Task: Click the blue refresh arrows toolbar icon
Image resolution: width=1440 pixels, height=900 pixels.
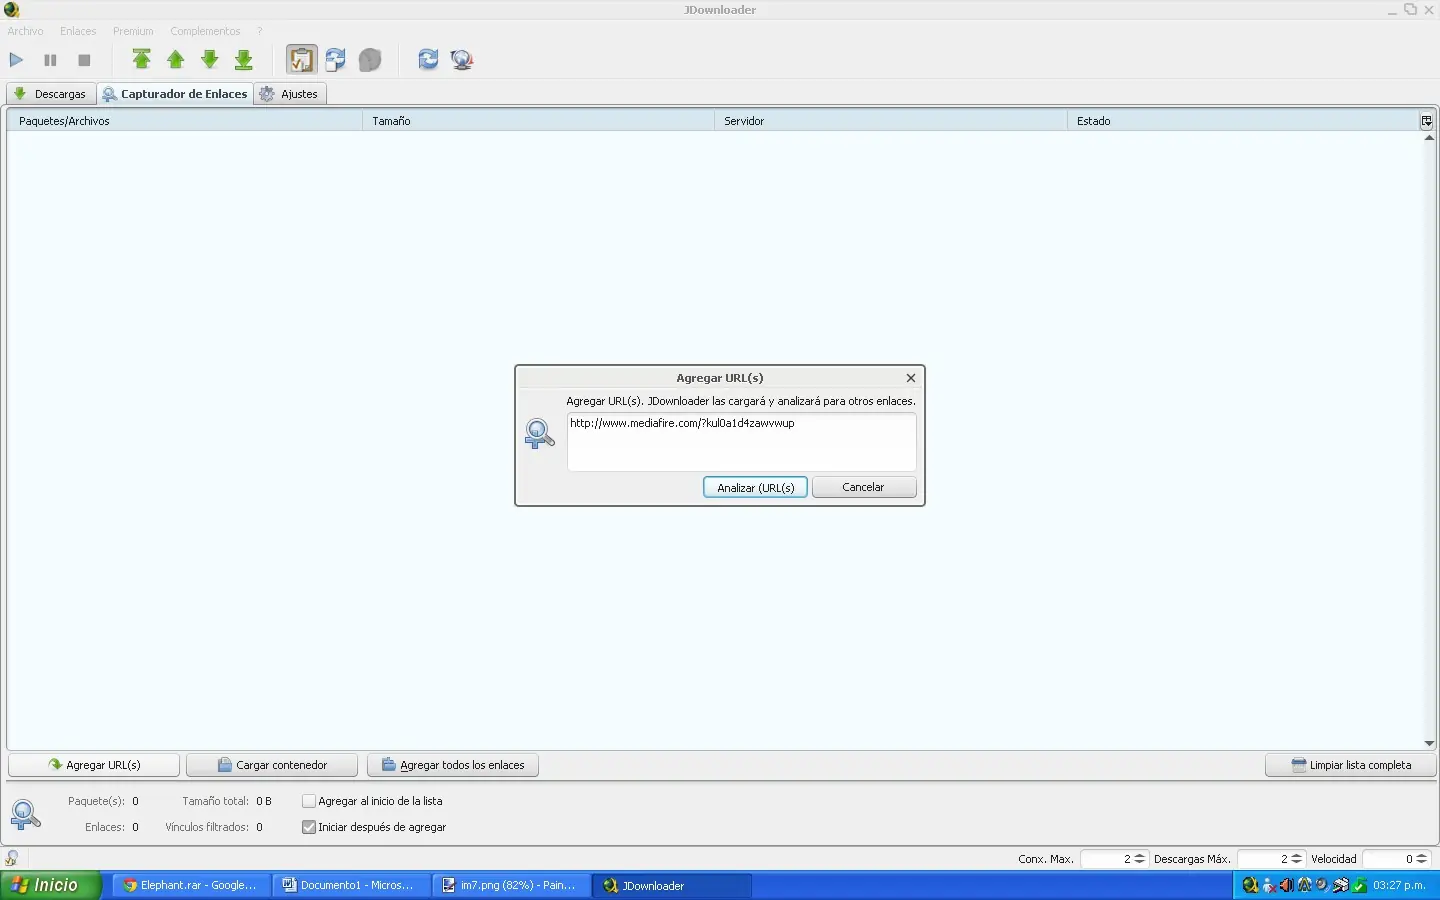Action: tap(428, 60)
